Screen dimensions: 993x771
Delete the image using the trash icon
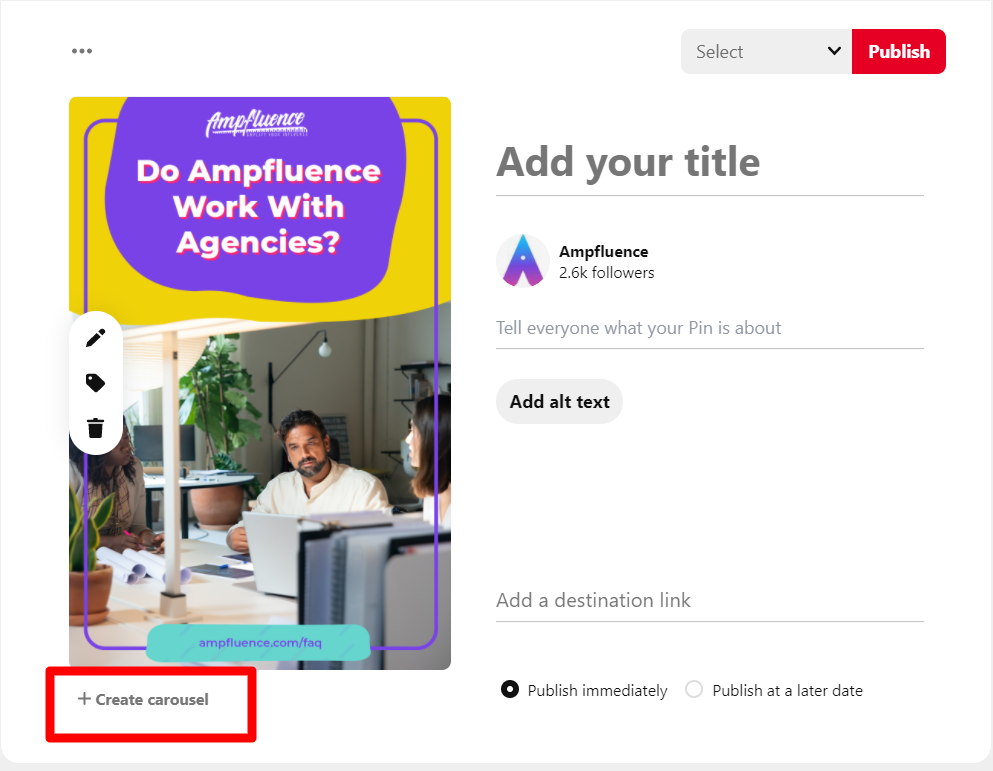point(96,428)
